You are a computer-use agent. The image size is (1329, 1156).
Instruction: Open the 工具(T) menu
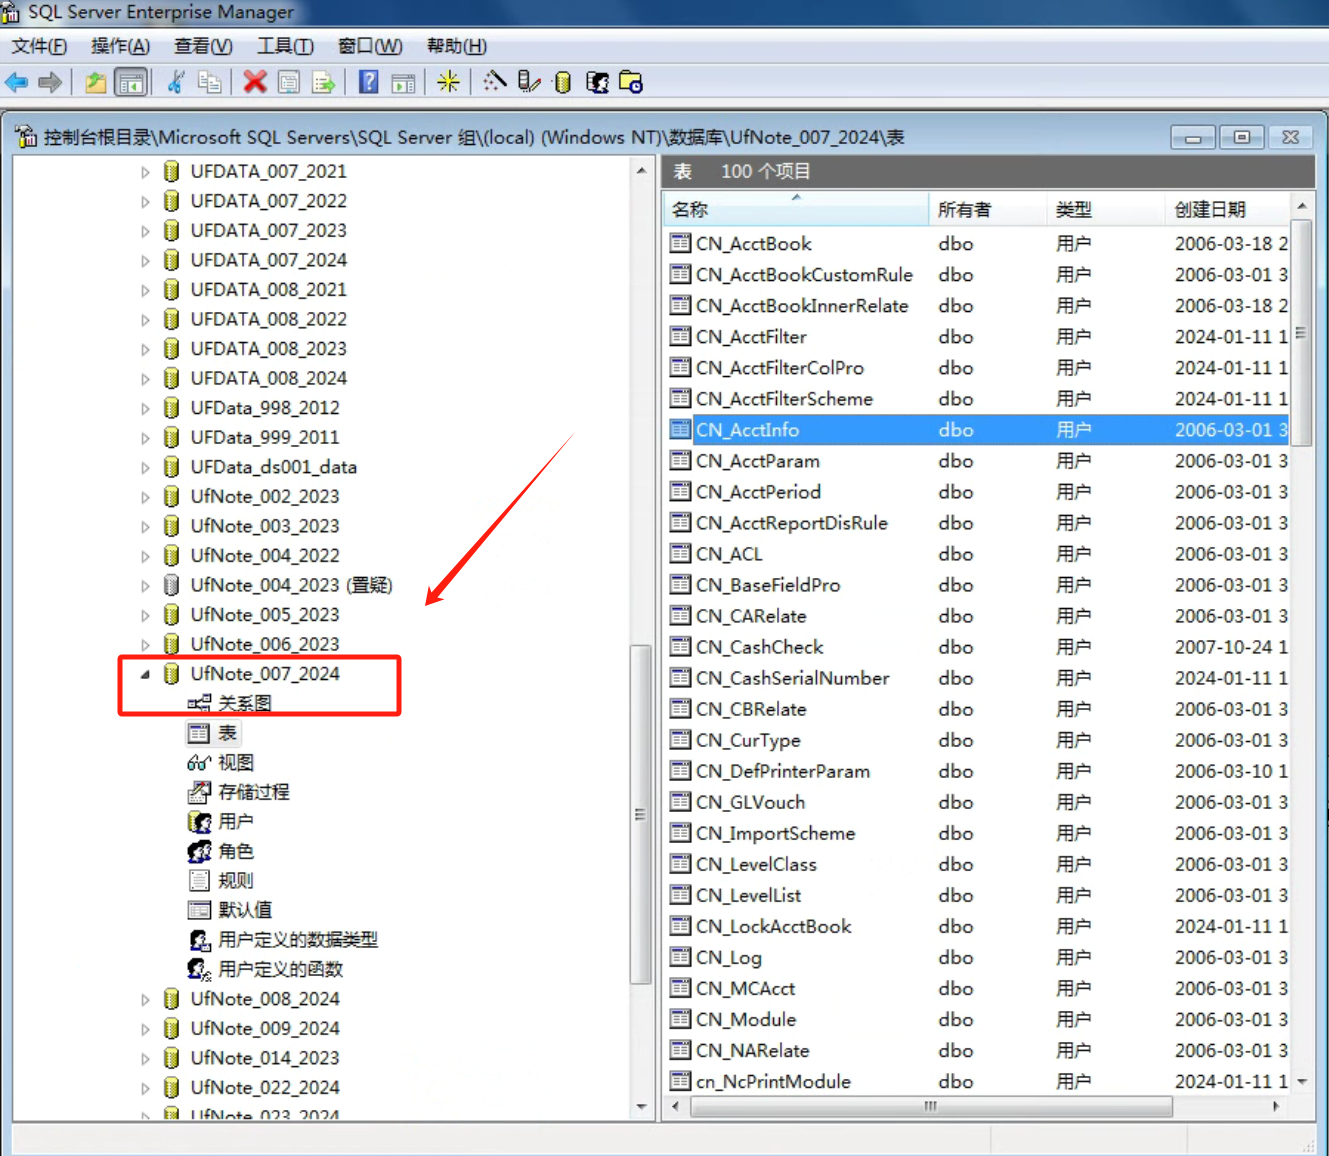pos(285,46)
